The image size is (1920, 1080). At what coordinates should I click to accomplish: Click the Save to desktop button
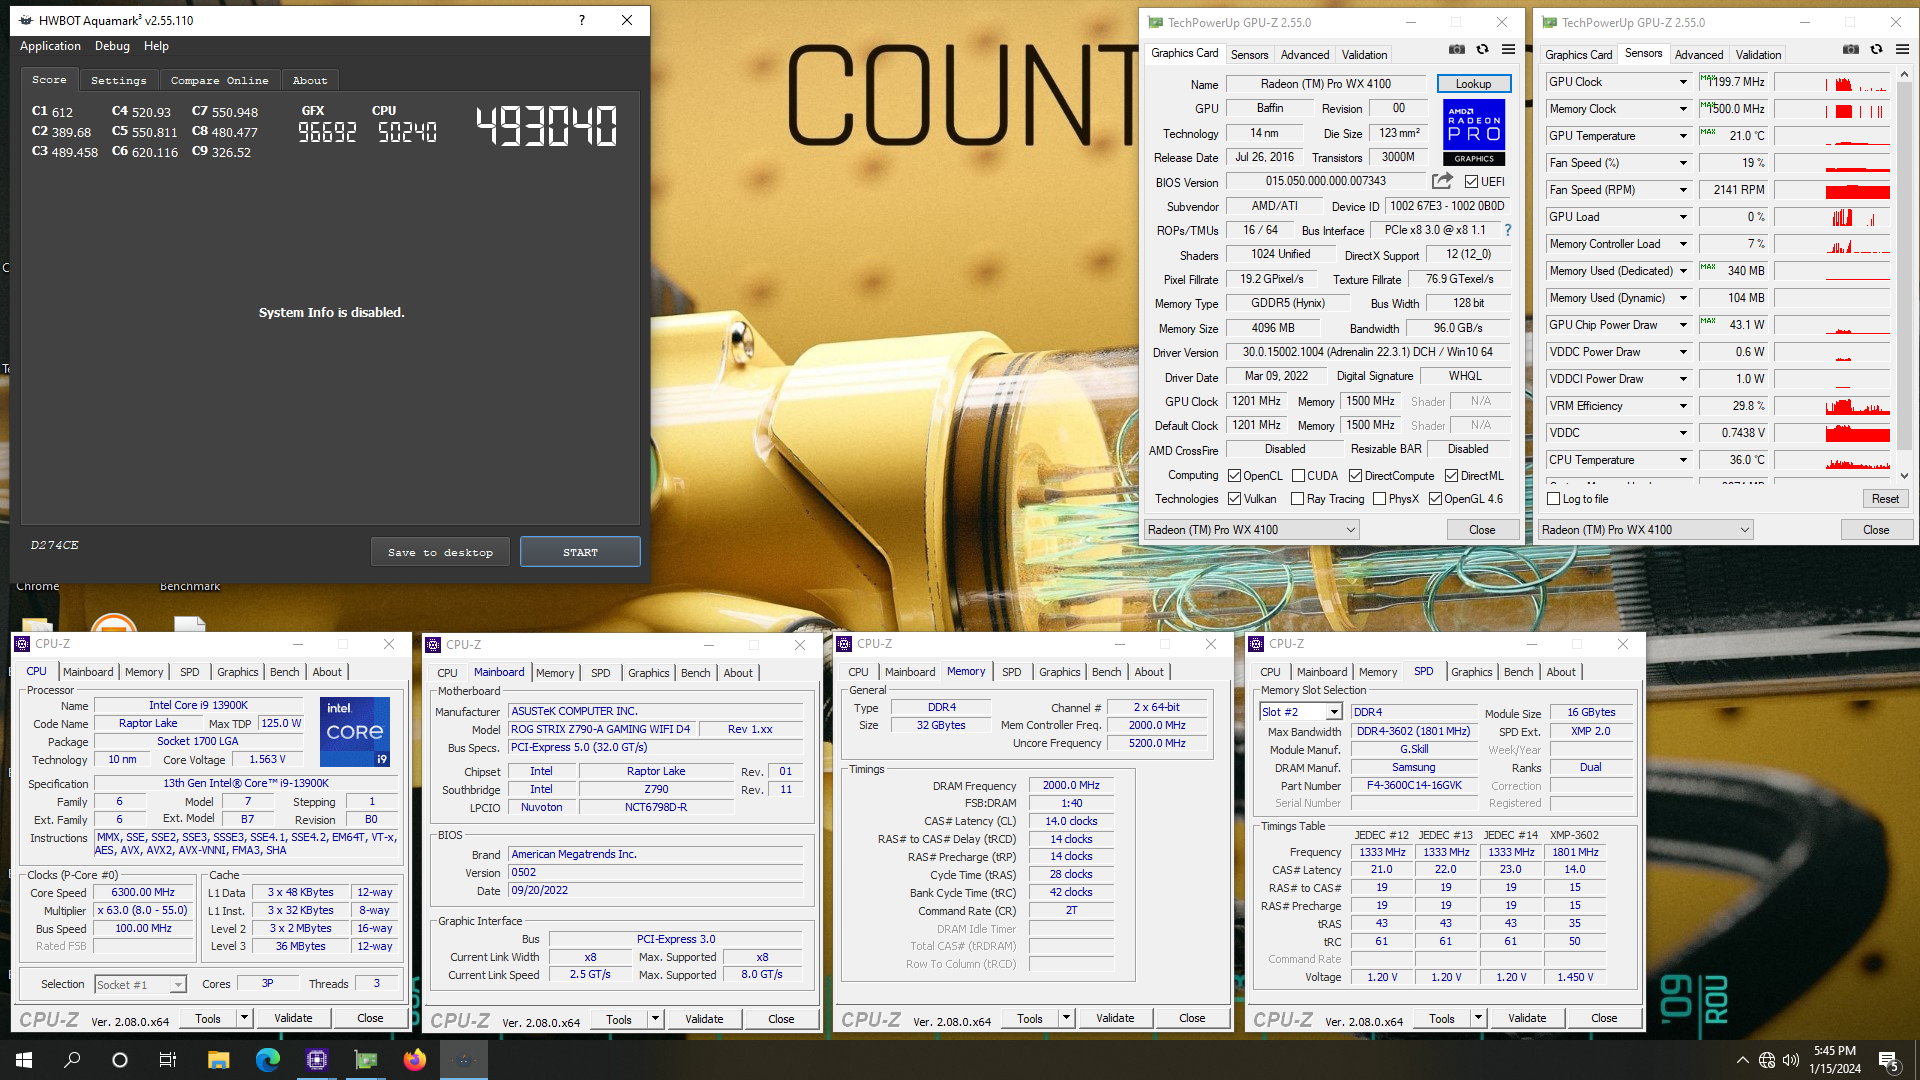[440, 552]
